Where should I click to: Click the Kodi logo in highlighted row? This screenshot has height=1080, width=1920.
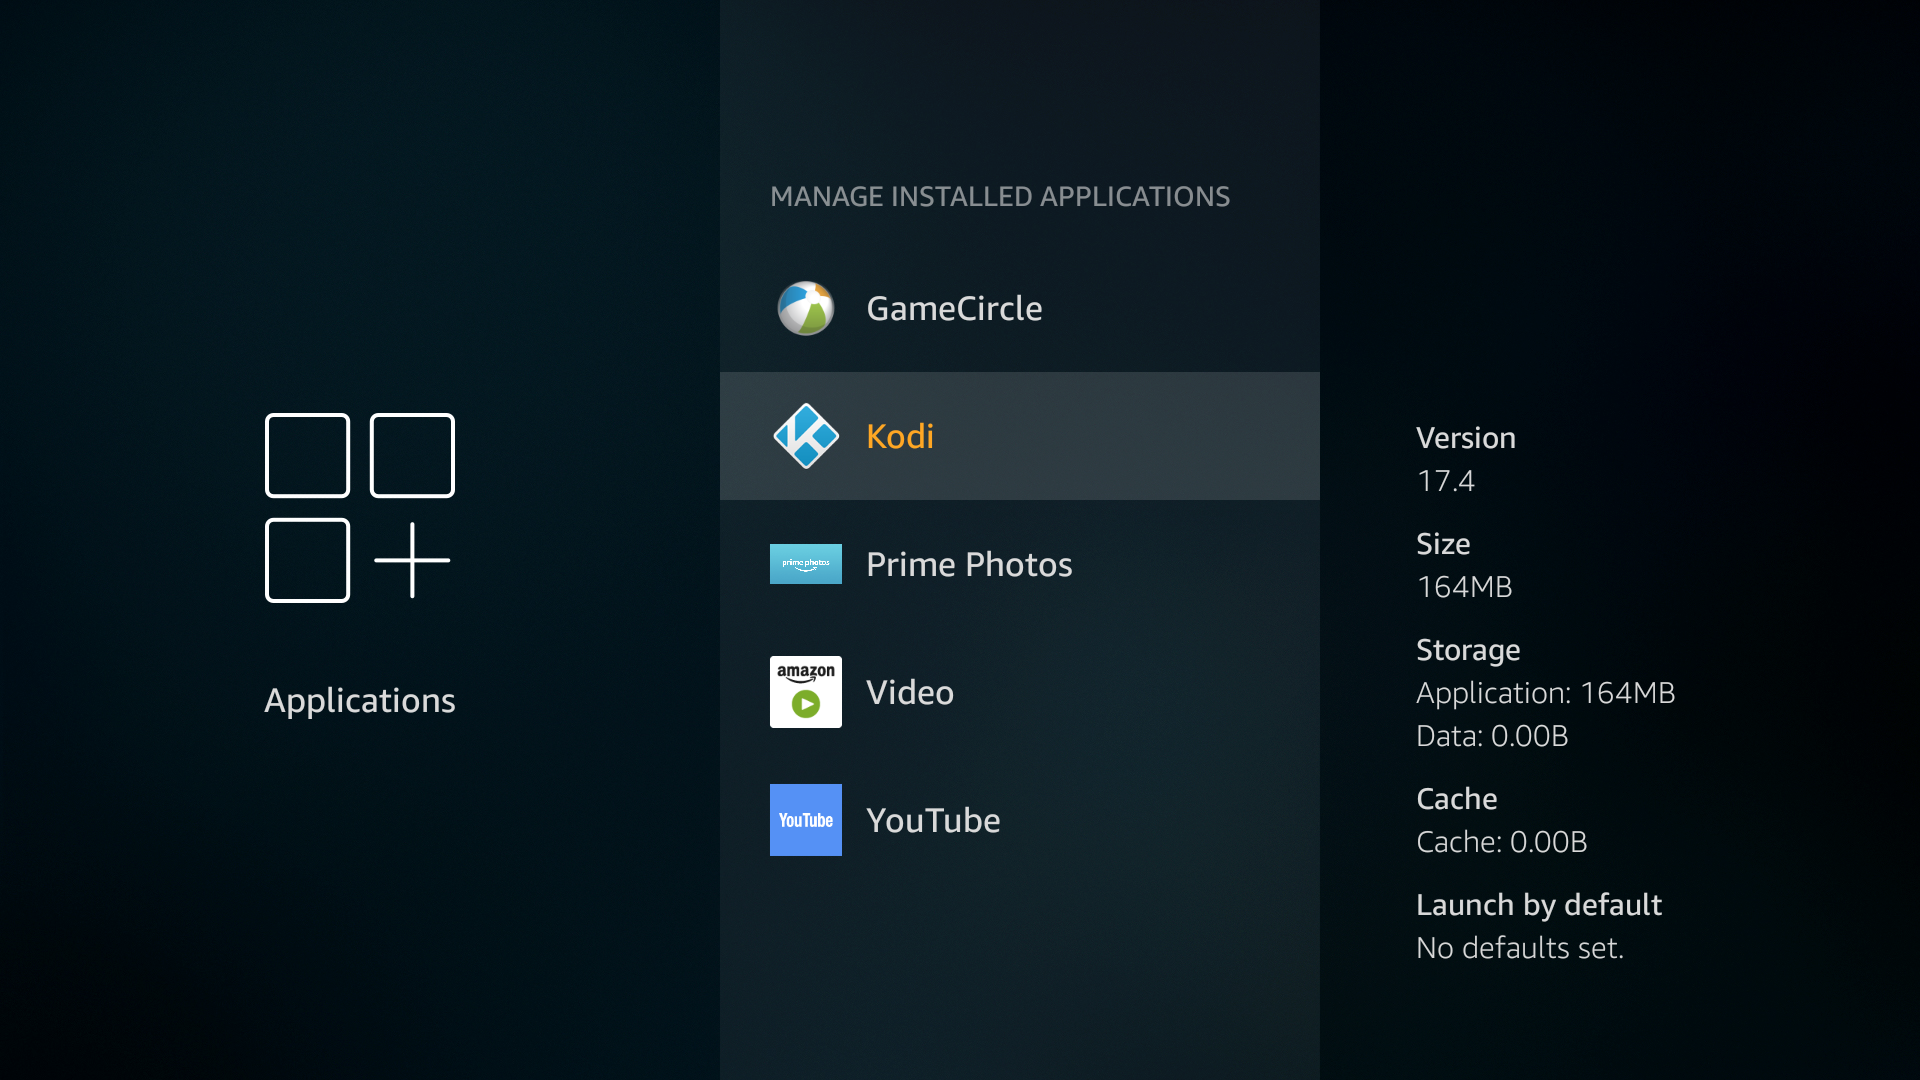(806, 435)
